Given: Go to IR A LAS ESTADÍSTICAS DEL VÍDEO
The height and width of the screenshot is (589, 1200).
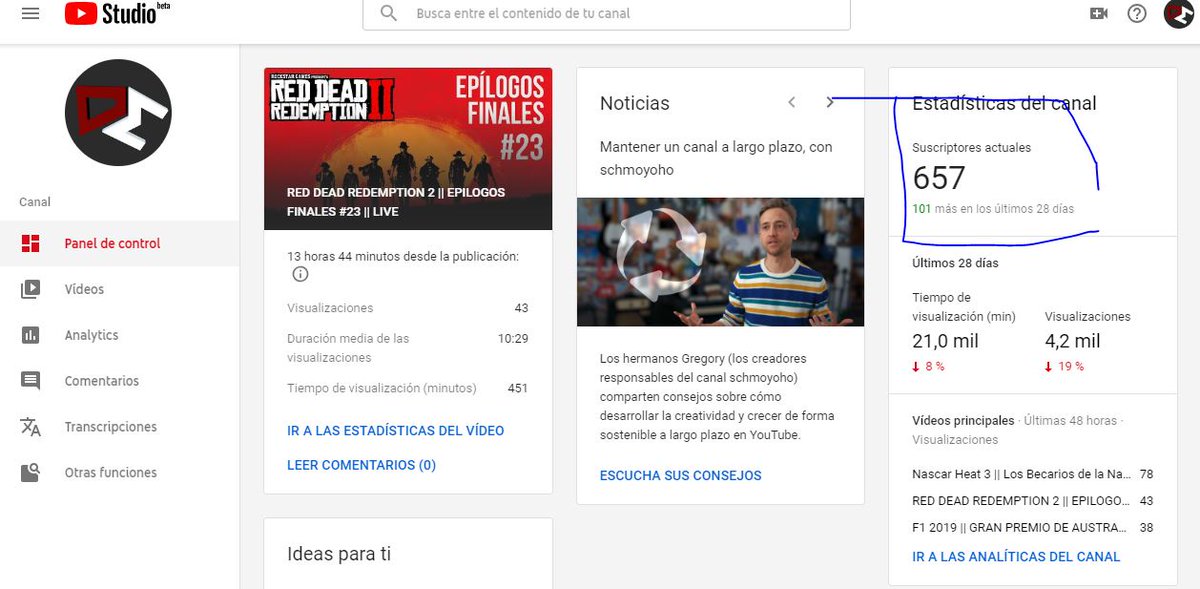Looking at the screenshot, I should tap(396, 431).
